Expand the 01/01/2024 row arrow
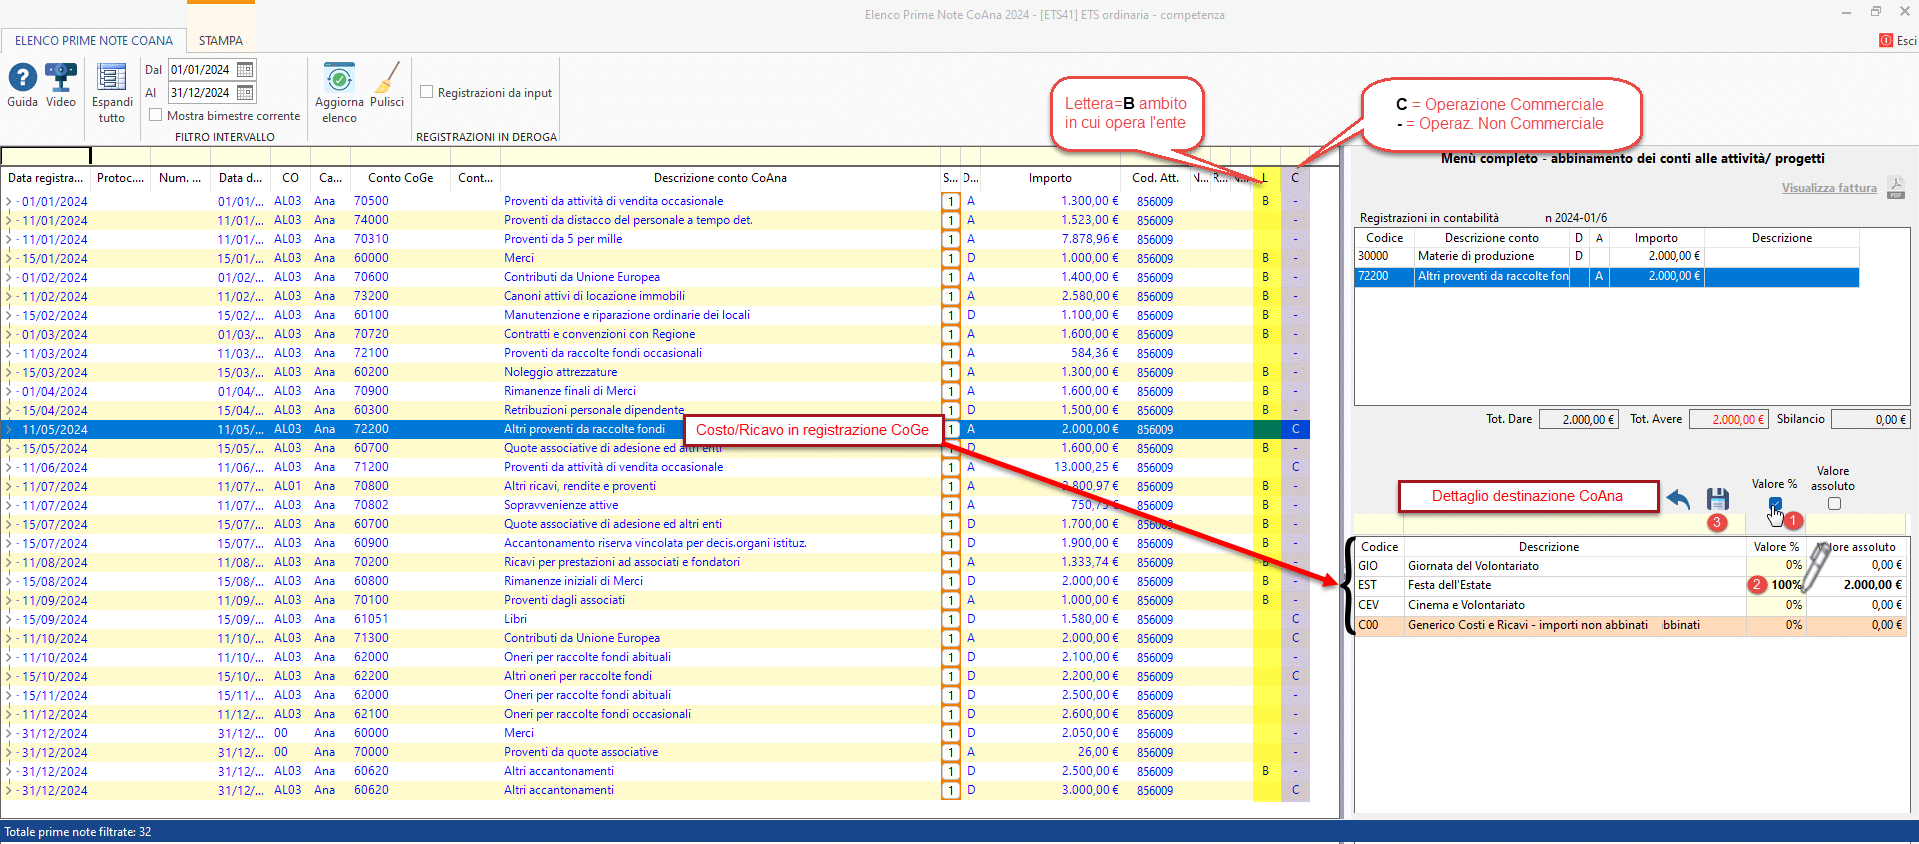Image resolution: width=1919 pixels, height=844 pixels. pyautogui.click(x=9, y=201)
